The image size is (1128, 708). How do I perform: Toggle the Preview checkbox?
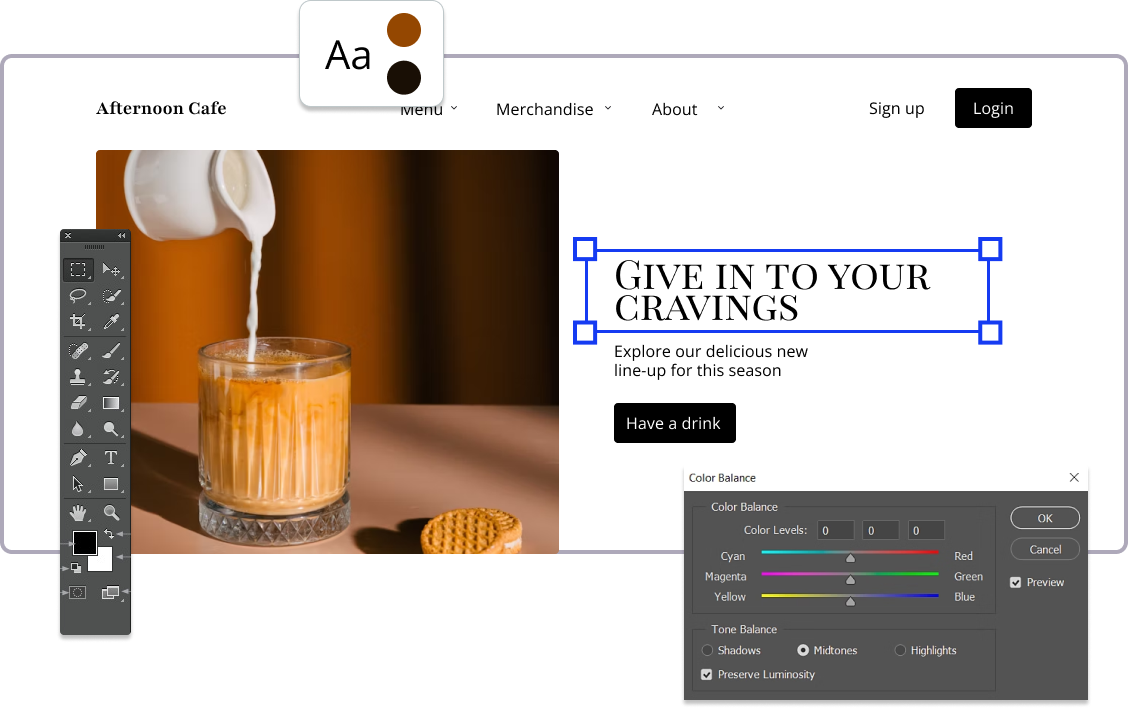(1016, 582)
